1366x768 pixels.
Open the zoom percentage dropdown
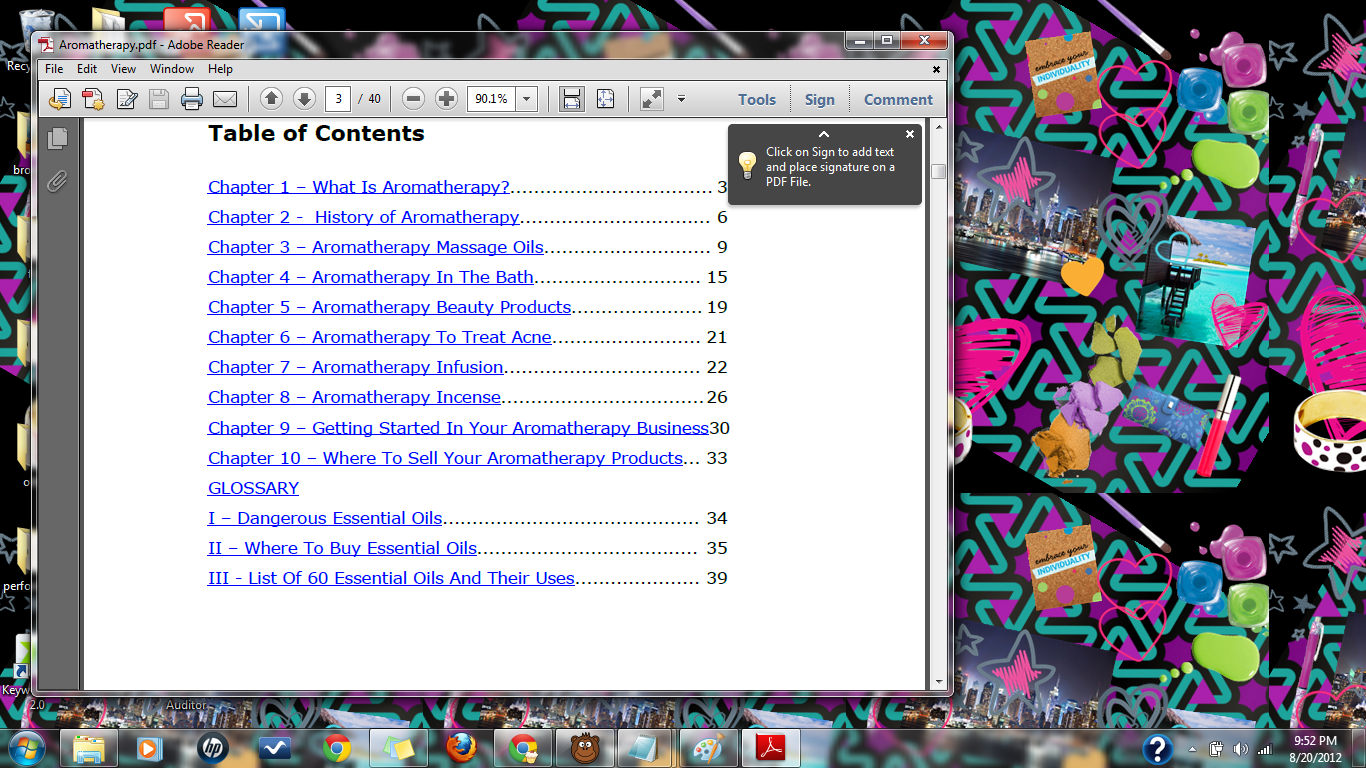click(x=527, y=99)
